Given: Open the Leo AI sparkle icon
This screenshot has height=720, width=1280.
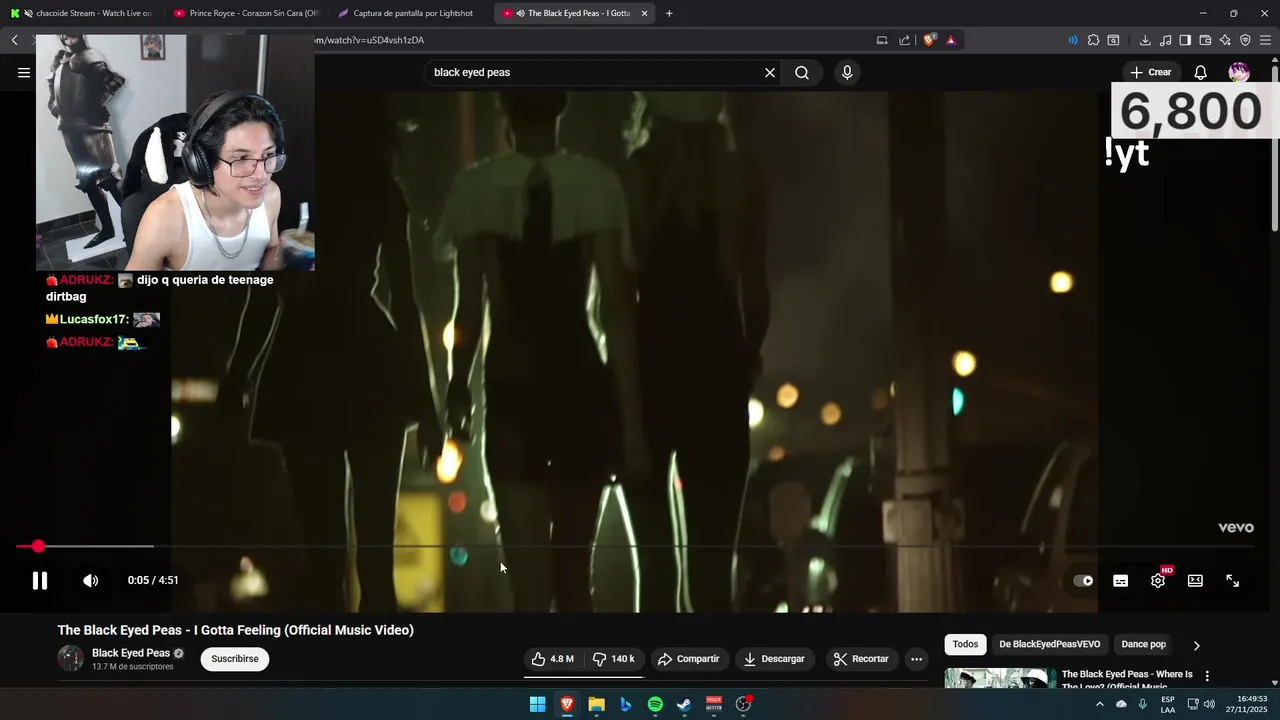Looking at the screenshot, I should pyautogui.click(x=1225, y=40).
